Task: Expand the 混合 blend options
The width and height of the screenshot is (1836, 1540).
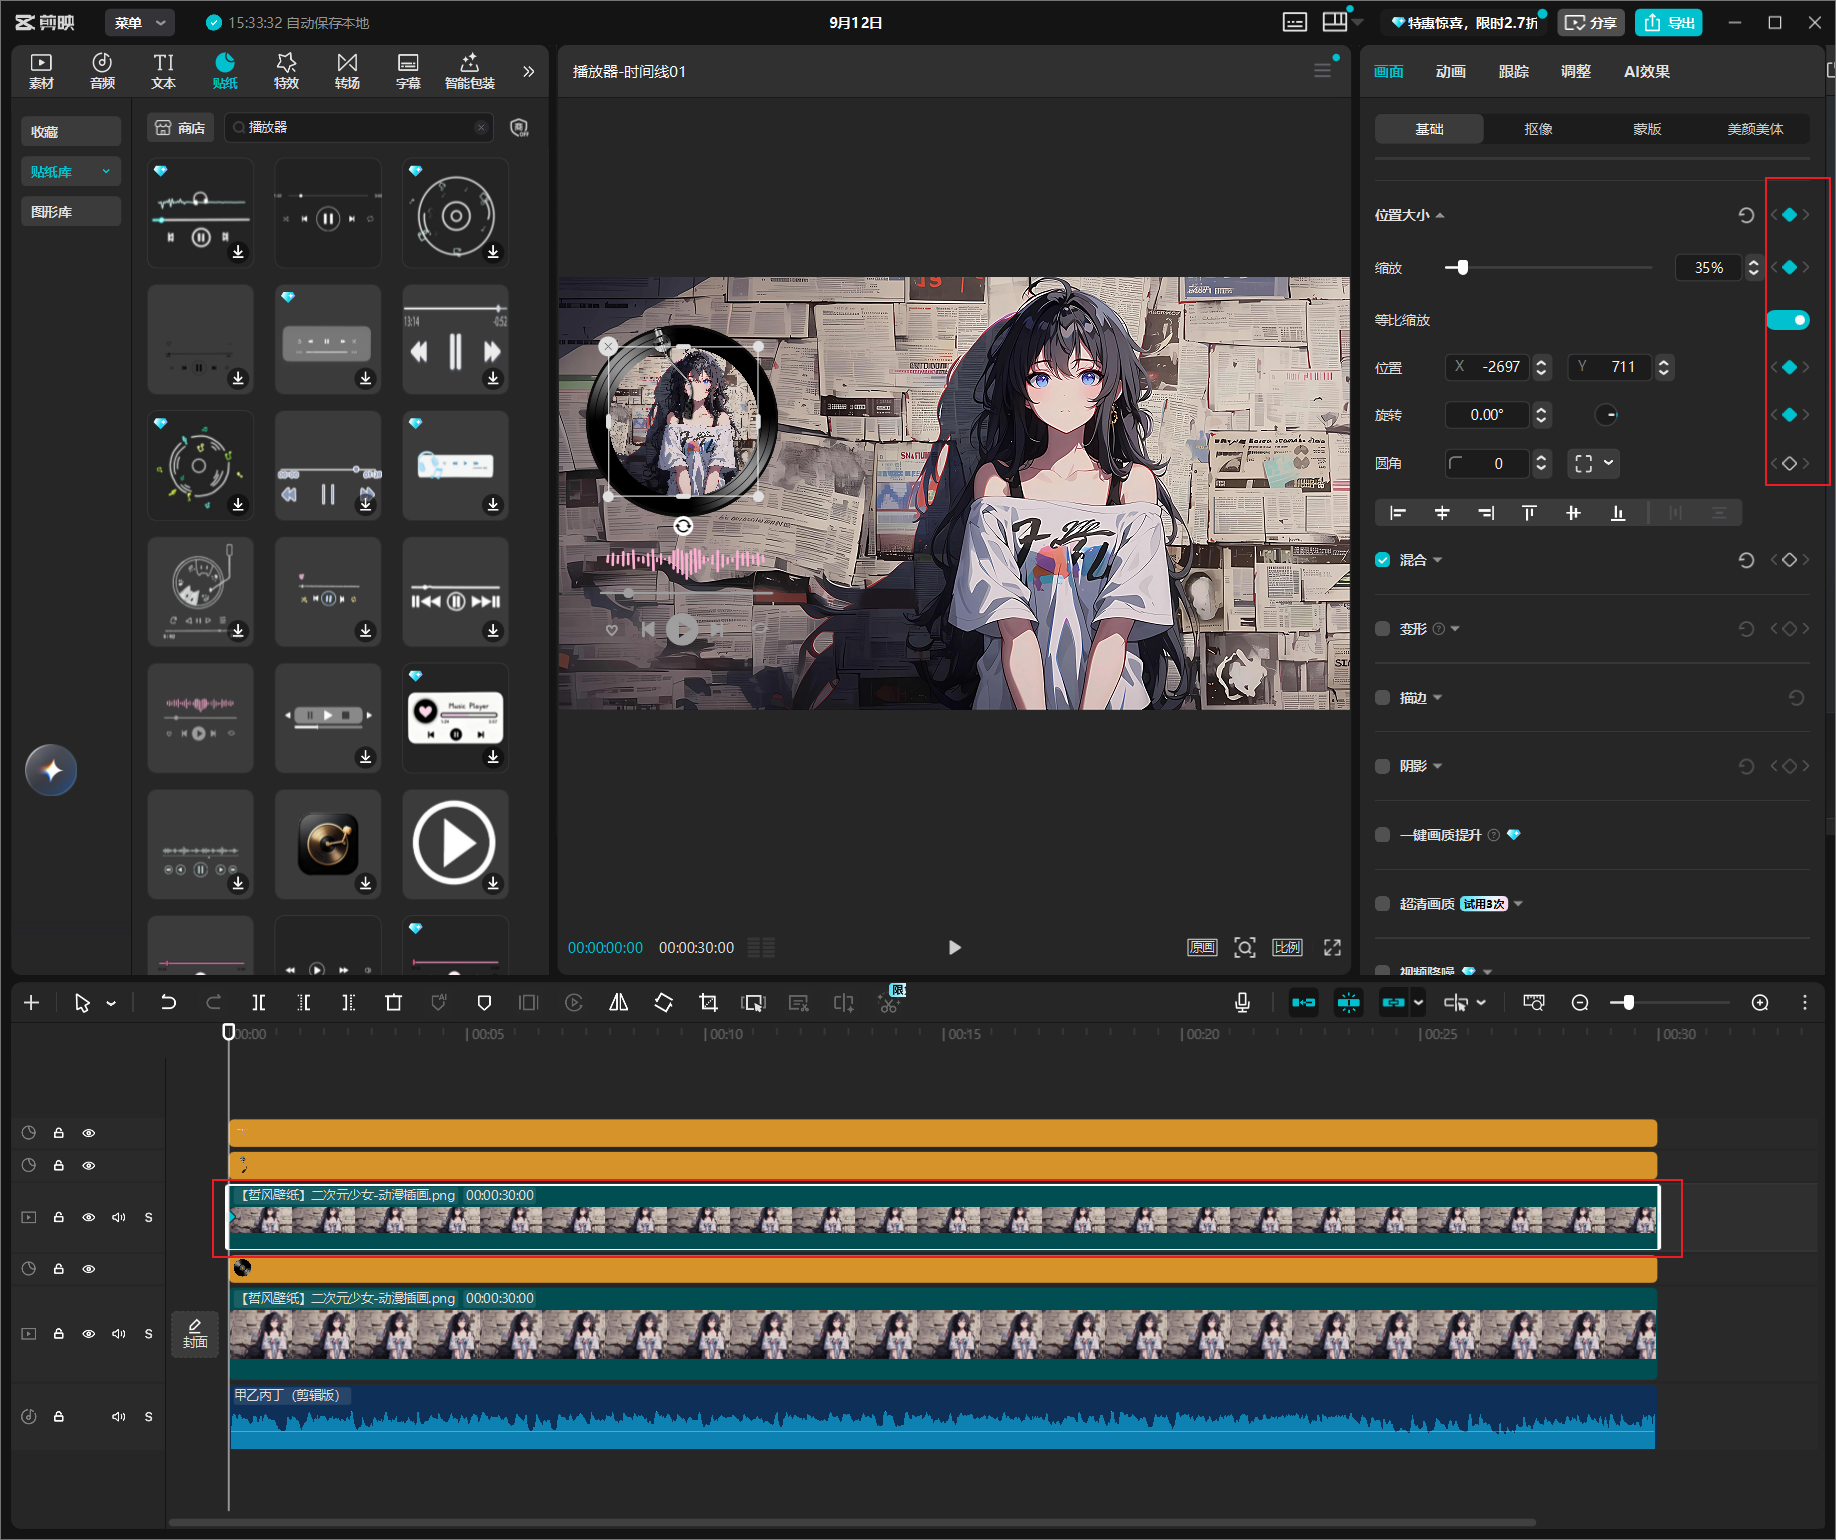Action: pyautogui.click(x=1437, y=560)
